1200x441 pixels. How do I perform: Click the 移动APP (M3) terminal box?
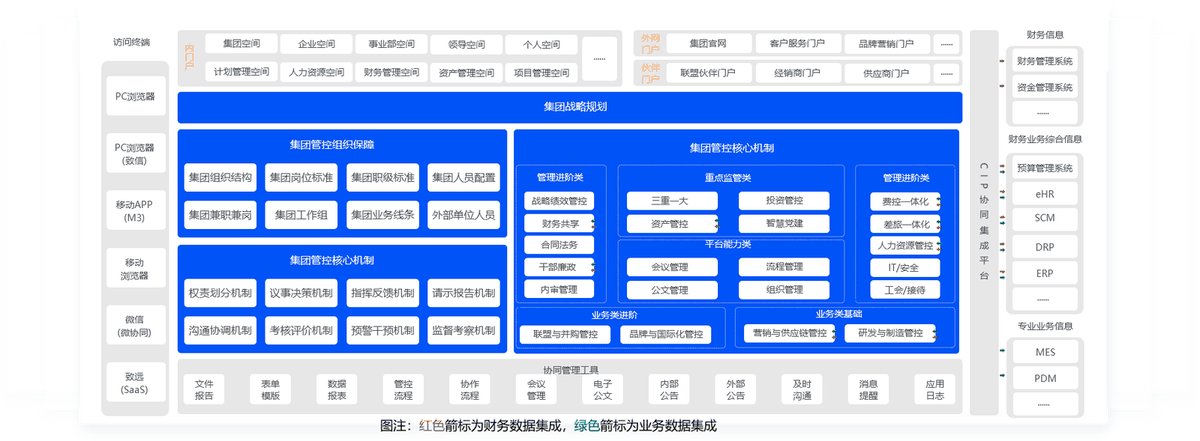[x=135, y=211]
